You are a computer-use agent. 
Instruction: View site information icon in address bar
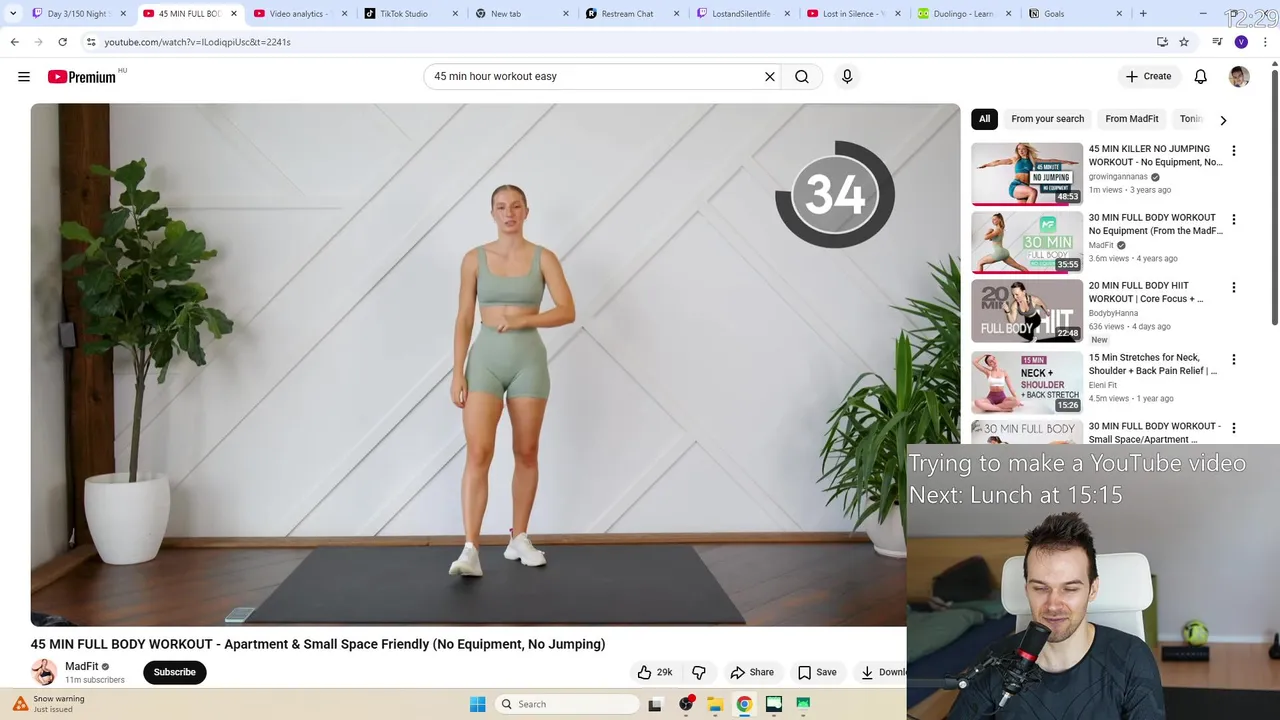91,42
